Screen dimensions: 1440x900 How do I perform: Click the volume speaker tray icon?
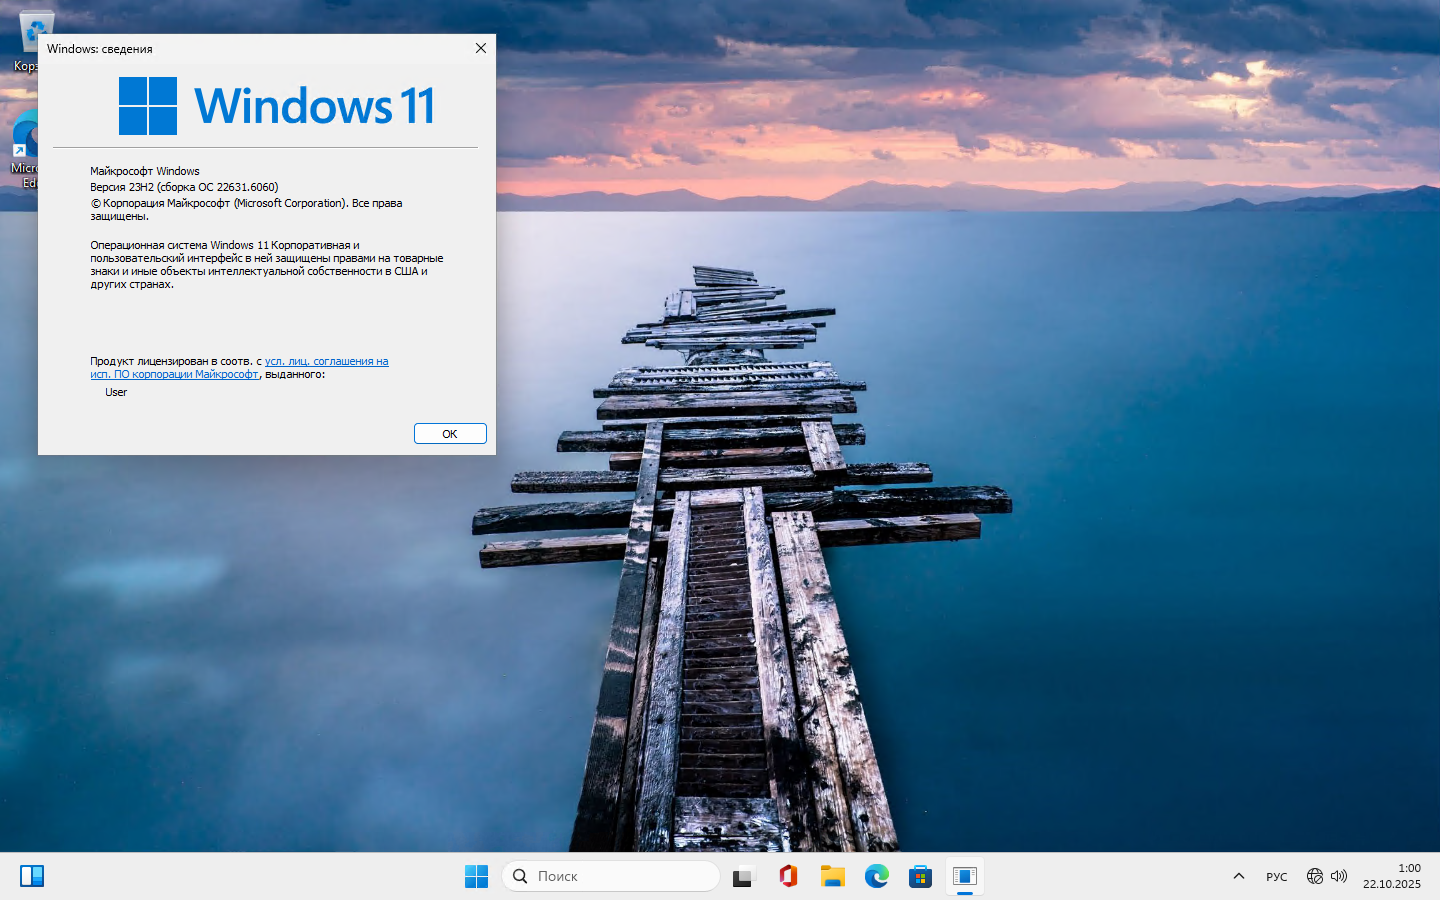click(1339, 876)
